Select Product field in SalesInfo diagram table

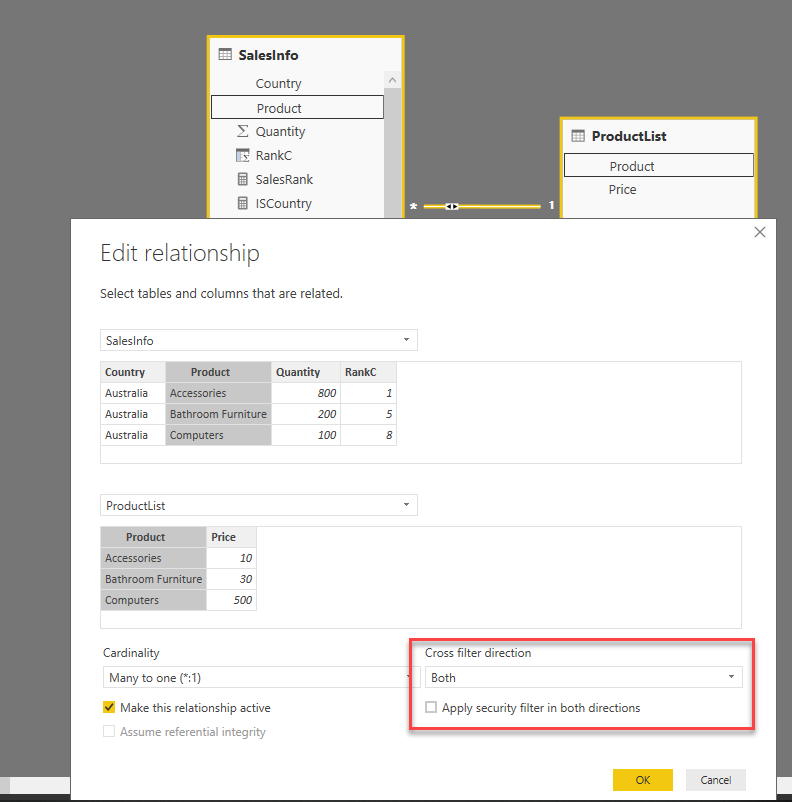pos(297,107)
